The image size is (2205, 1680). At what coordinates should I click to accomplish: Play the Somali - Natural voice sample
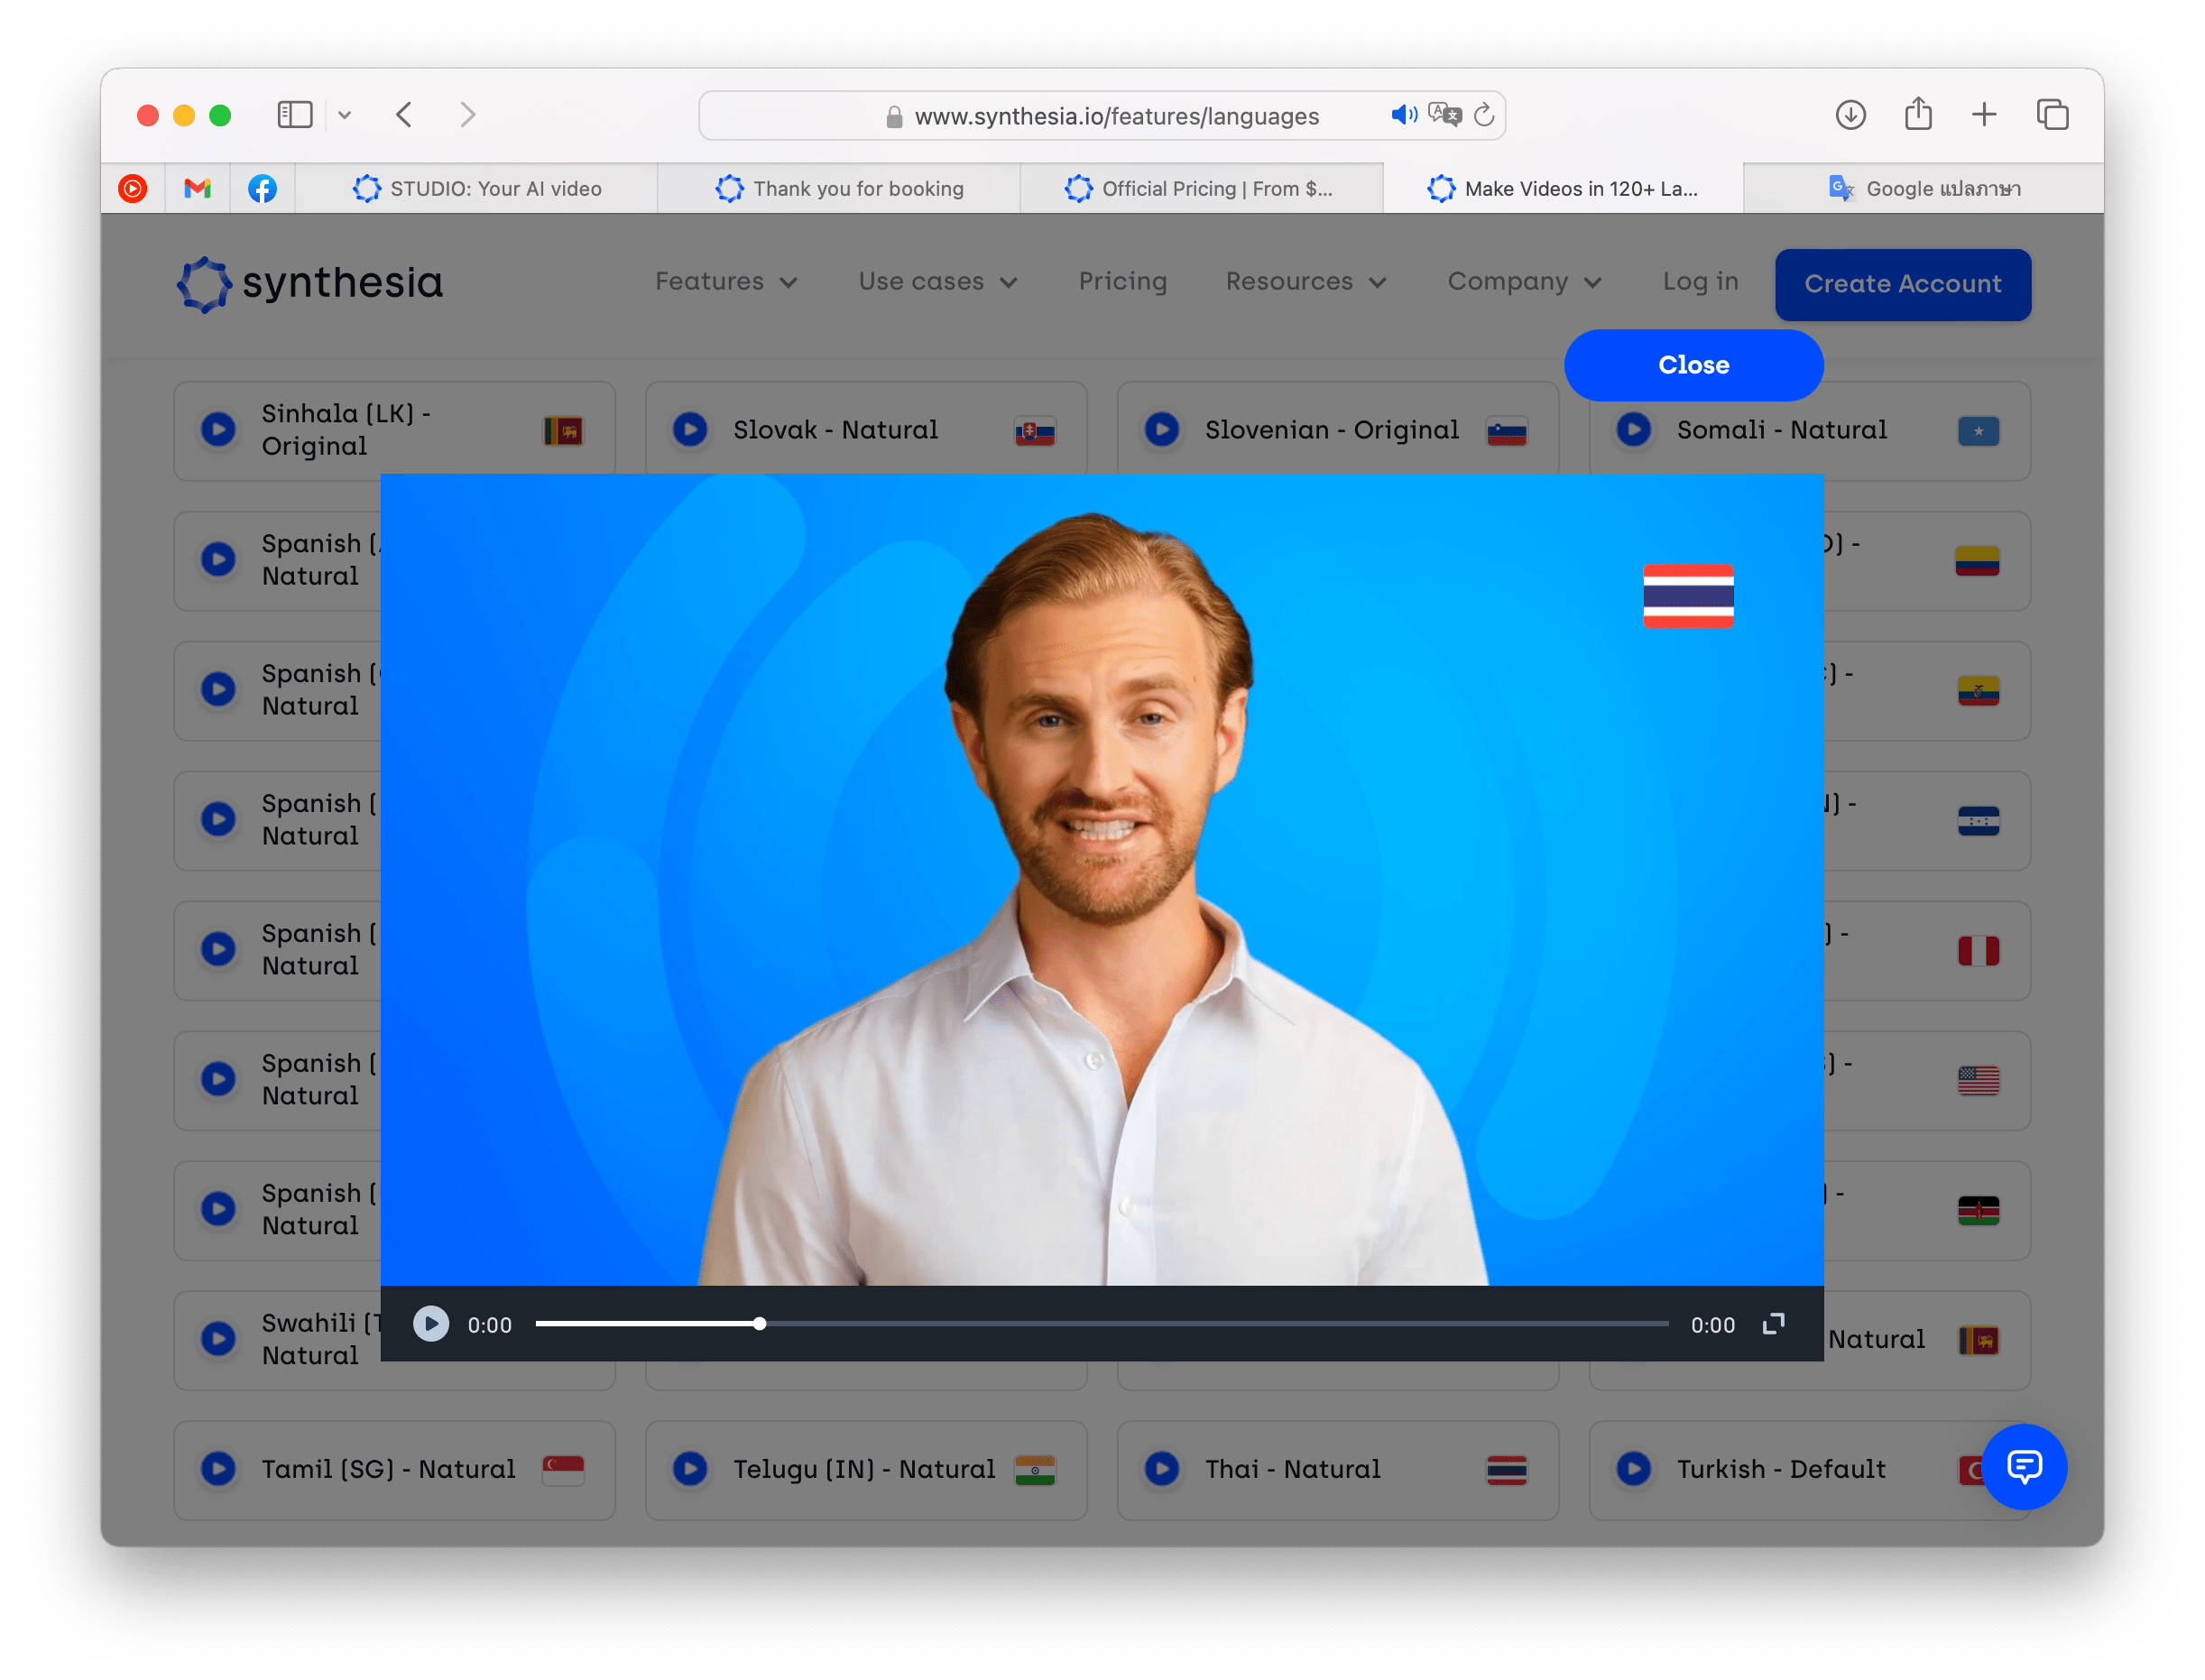click(1634, 430)
